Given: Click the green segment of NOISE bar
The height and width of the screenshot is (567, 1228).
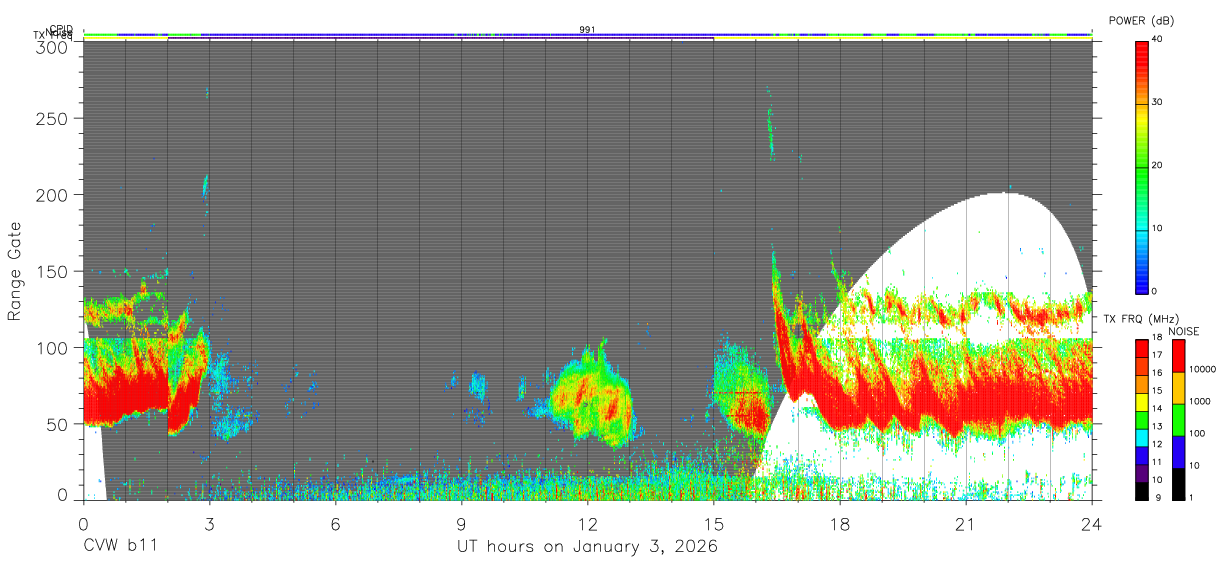Looking at the screenshot, I should (1177, 419).
